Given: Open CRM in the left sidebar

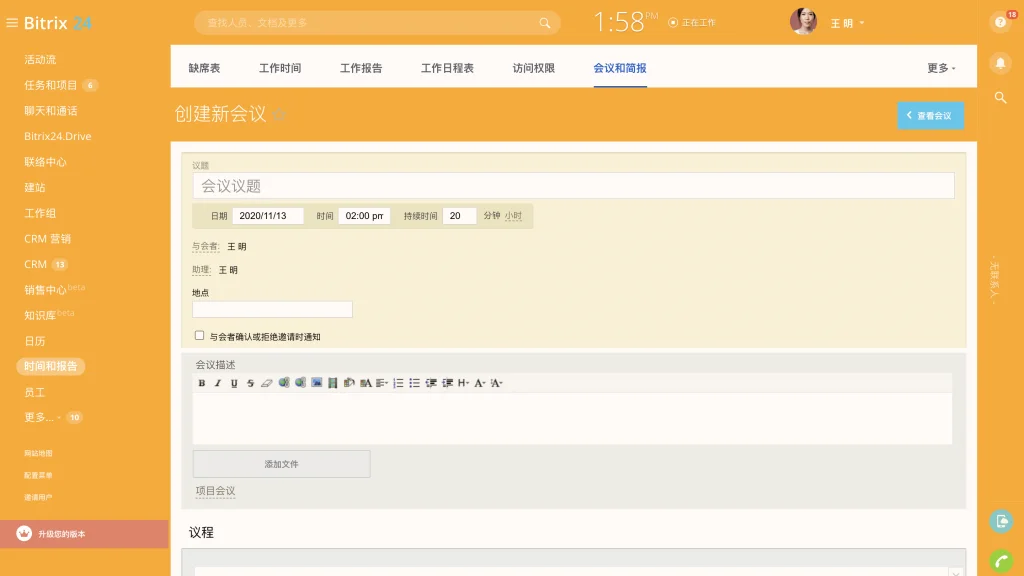Looking at the screenshot, I should pos(35,264).
